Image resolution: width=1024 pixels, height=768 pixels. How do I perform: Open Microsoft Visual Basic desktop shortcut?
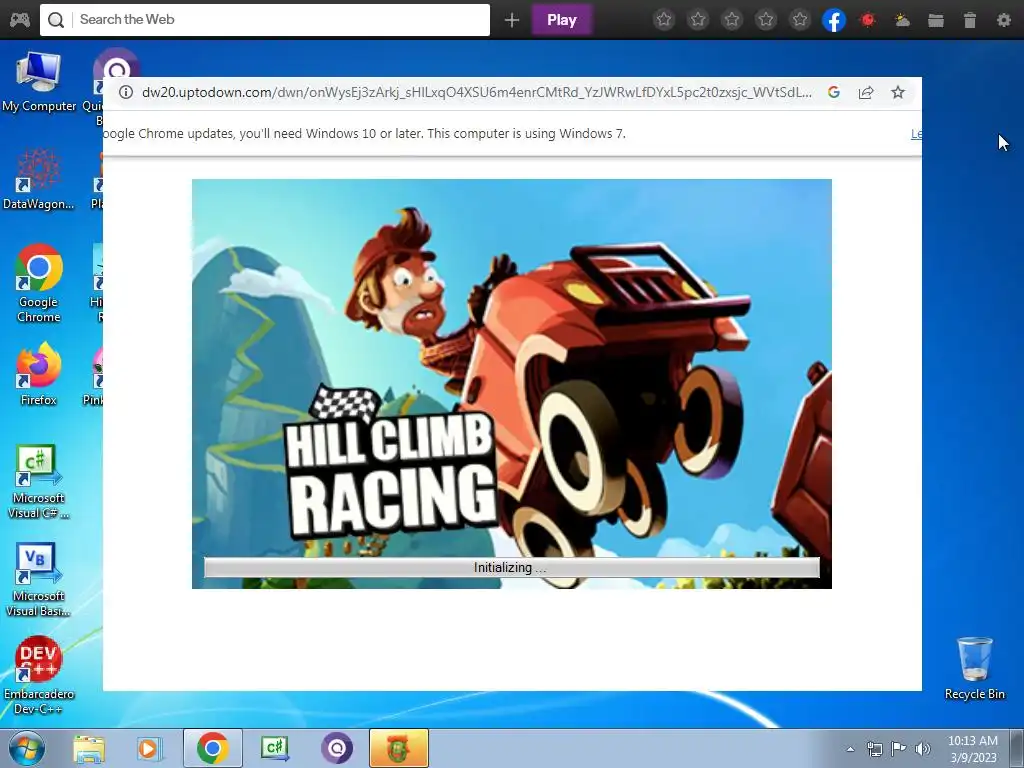click(39, 580)
